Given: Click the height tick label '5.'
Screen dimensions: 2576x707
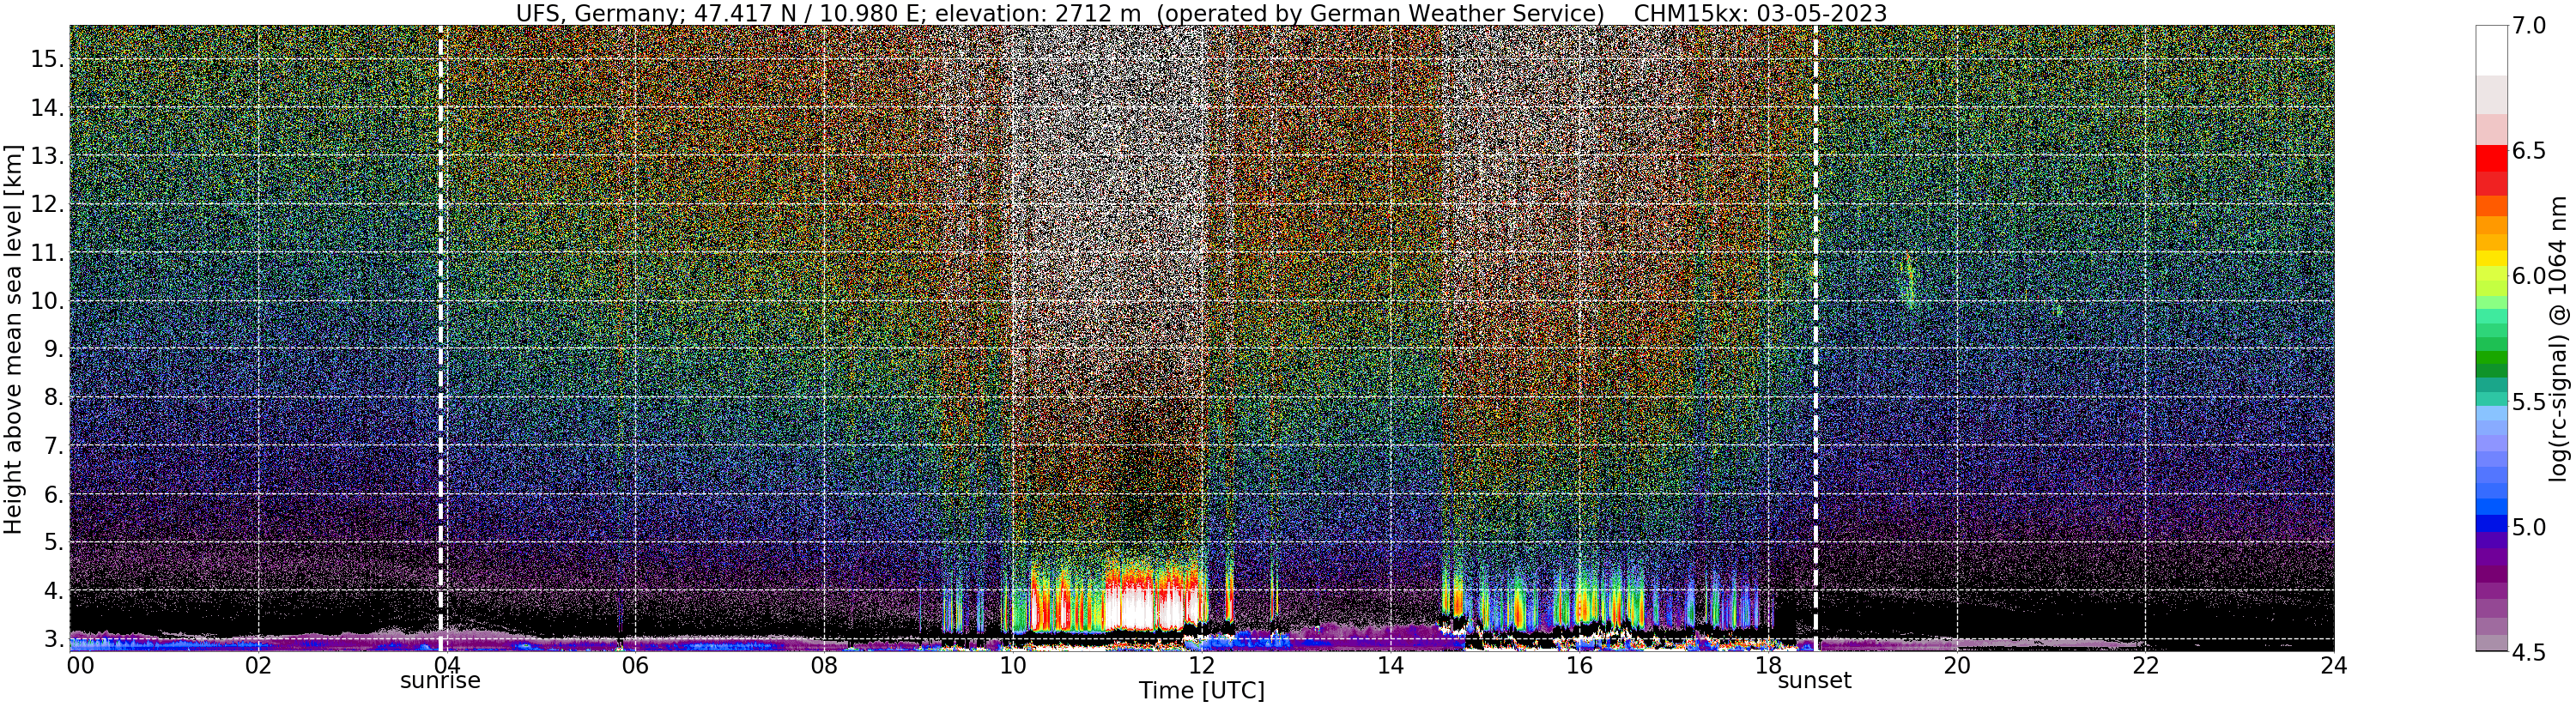Looking at the screenshot, I should pyautogui.click(x=53, y=543).
